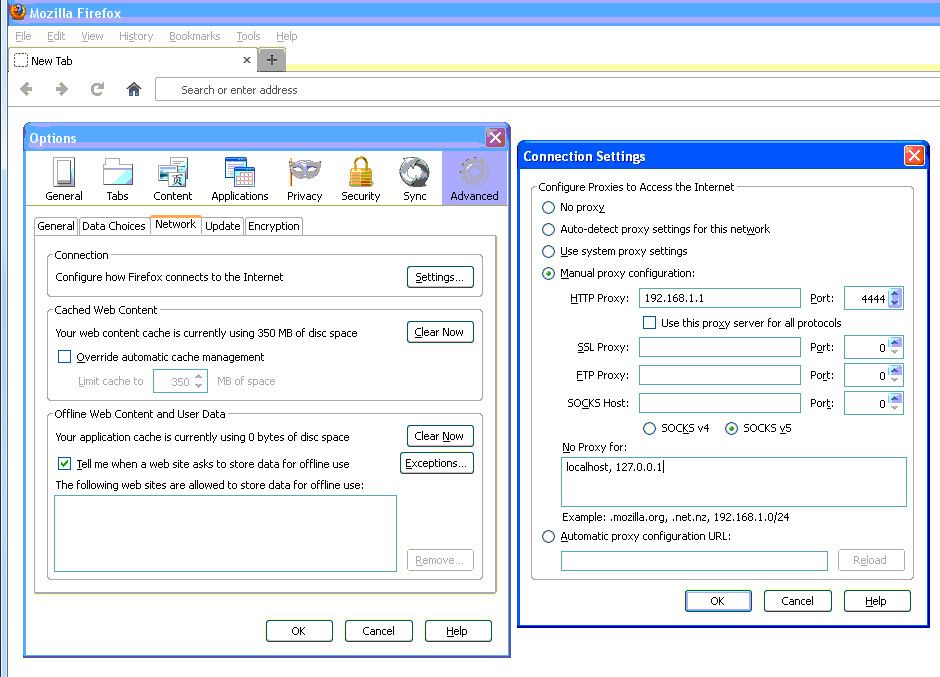This screenshot has width=940, height=677.
Task: Click the No Proxy for text area
Action: (734, 482)
